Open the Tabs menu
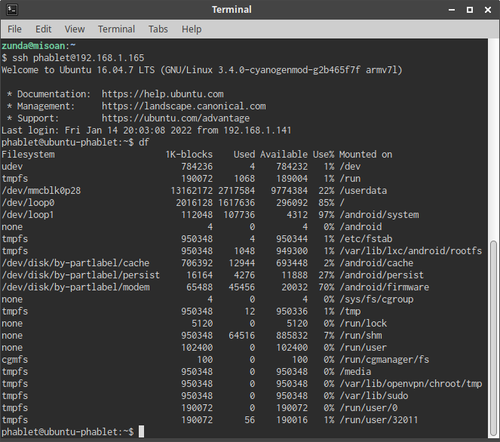Viewport: 500px width, 442px height. click(x=158, y=29)
